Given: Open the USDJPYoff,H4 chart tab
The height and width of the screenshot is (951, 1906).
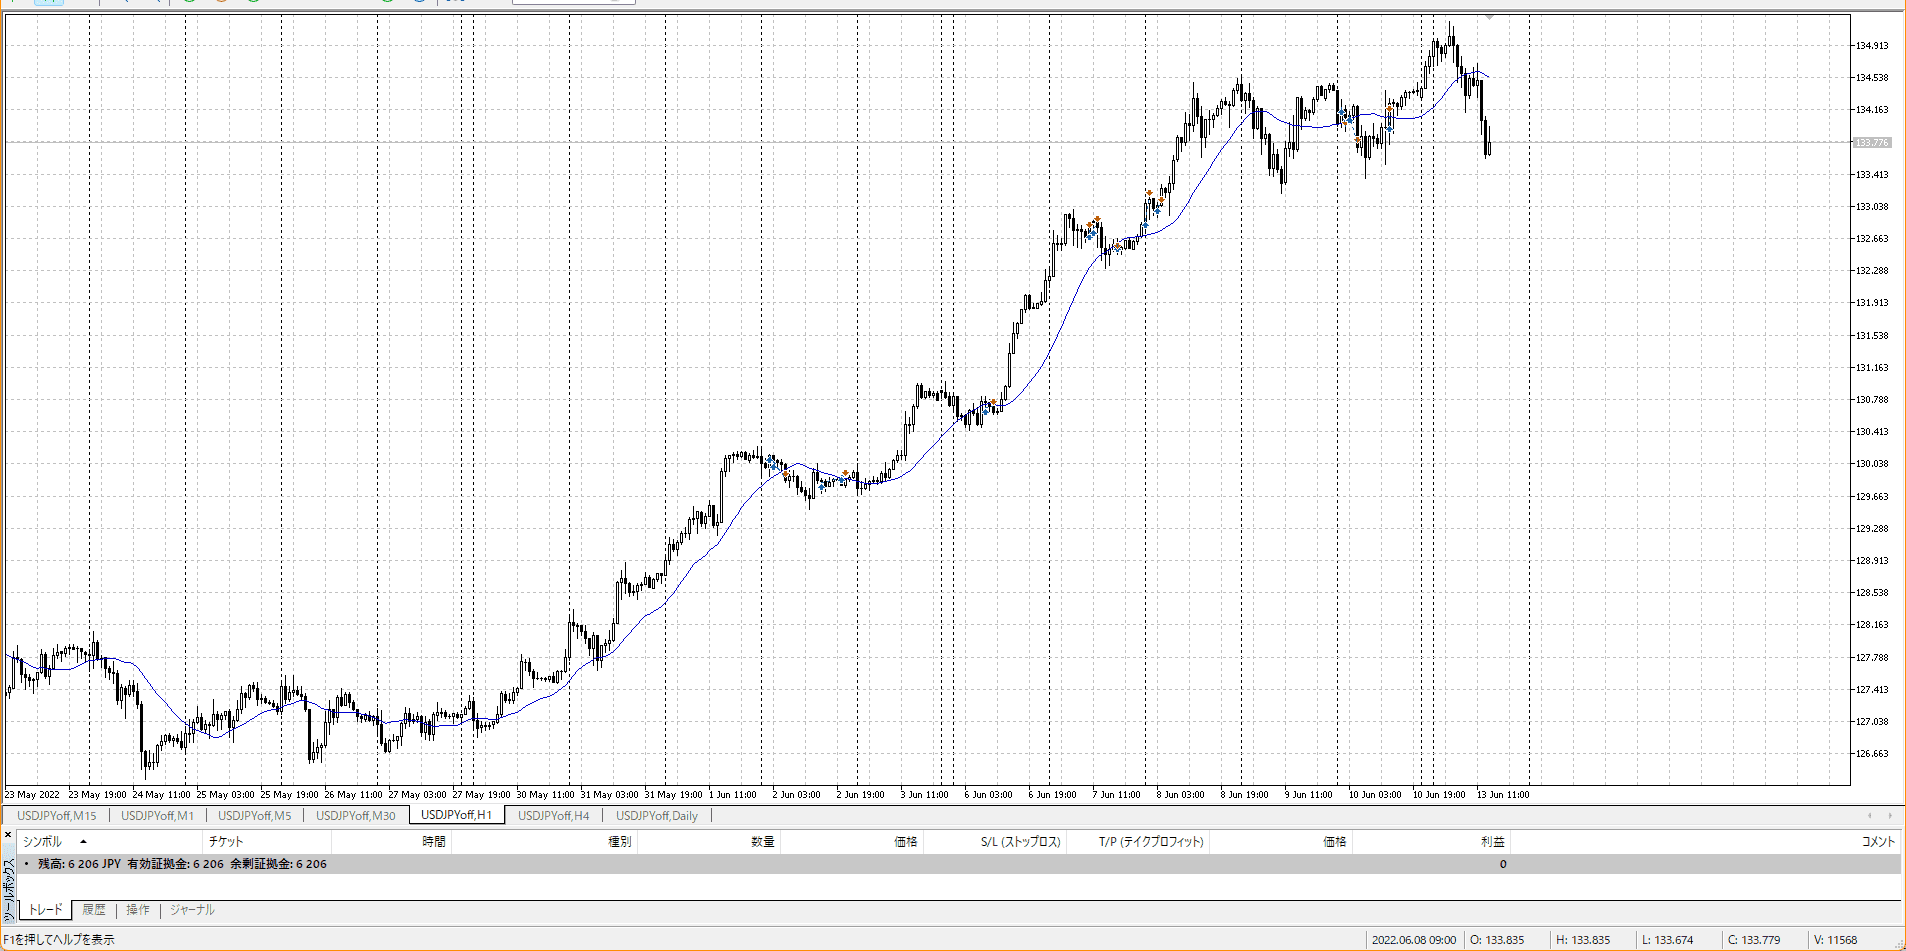Looking at the screenshot, I should [553, 816].
